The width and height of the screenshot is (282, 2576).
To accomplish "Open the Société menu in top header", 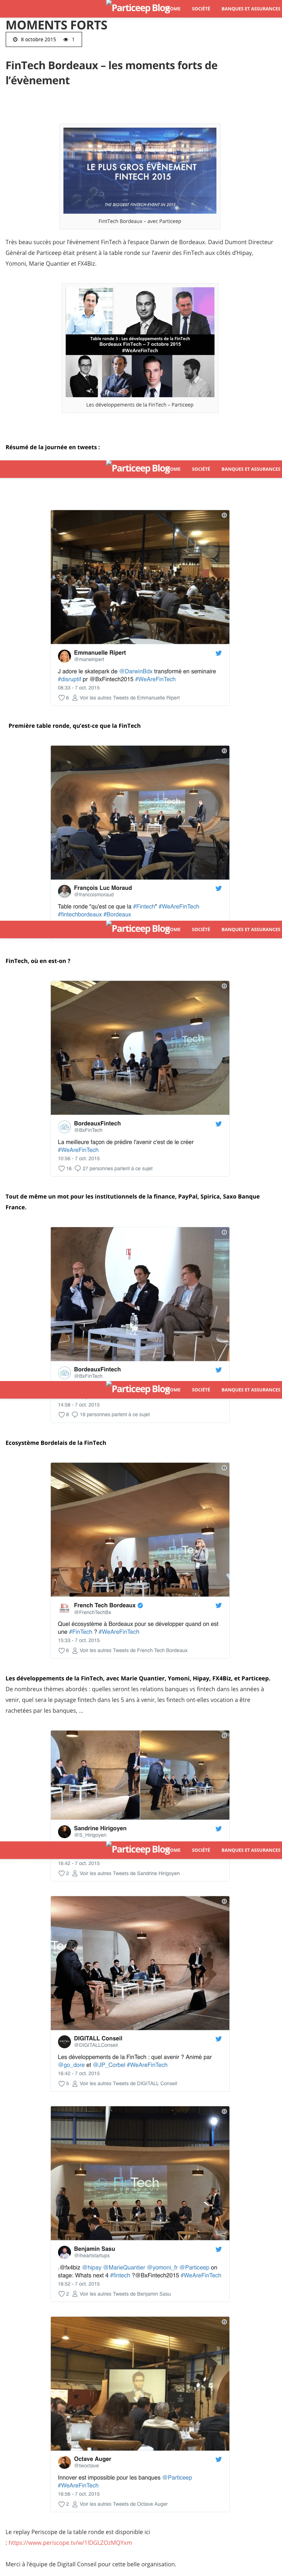I will [x=201, y=9].
